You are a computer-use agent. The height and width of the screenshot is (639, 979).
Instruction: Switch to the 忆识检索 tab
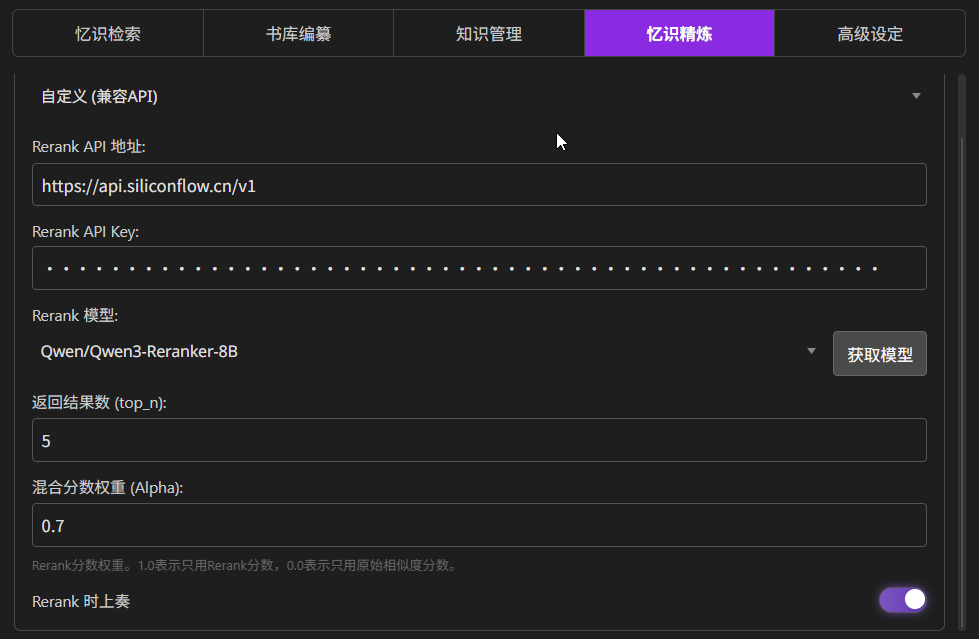pyautogui.click(x=108, y=34)
